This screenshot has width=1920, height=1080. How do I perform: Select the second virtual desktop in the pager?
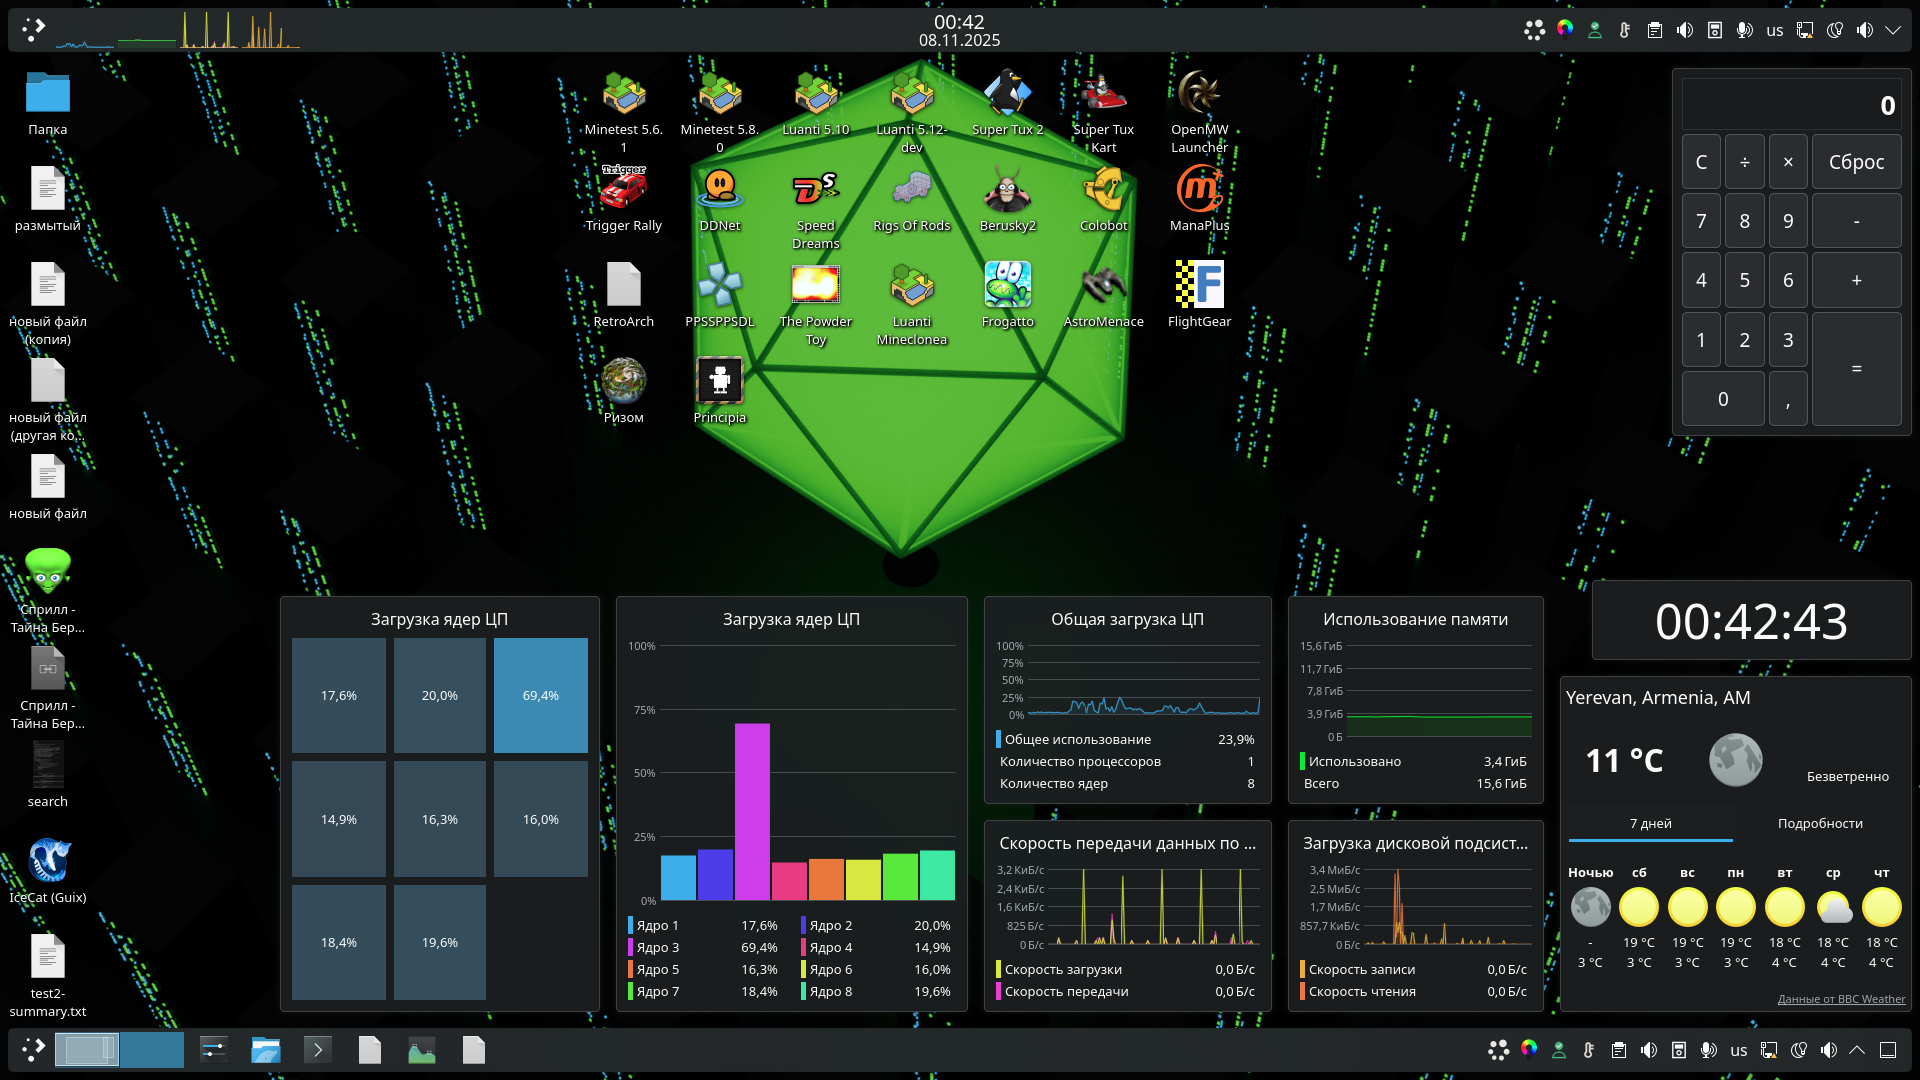tap(151, 1050)
